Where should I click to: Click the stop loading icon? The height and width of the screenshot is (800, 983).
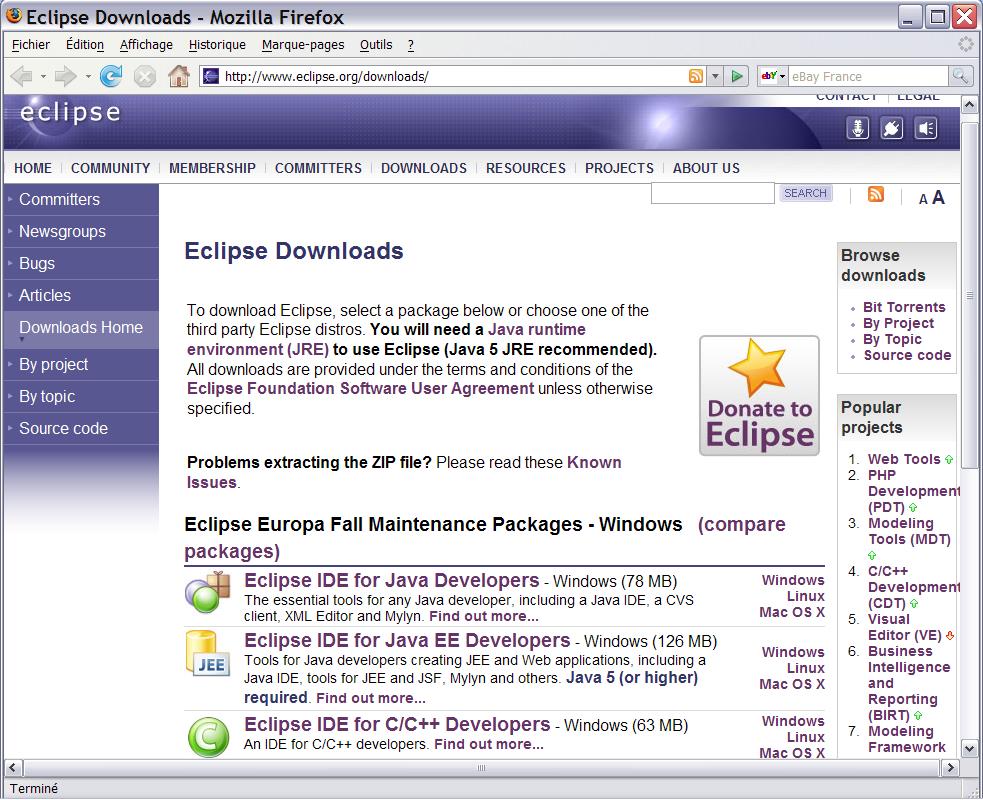coord(145,76)
